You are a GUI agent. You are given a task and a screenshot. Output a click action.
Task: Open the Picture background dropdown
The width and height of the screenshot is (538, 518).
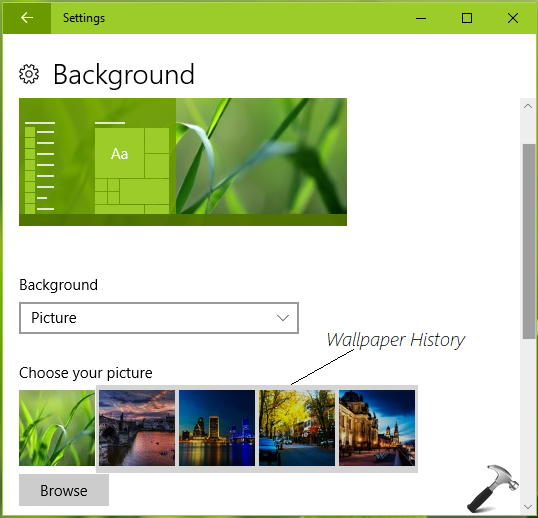tap(159, 318)
